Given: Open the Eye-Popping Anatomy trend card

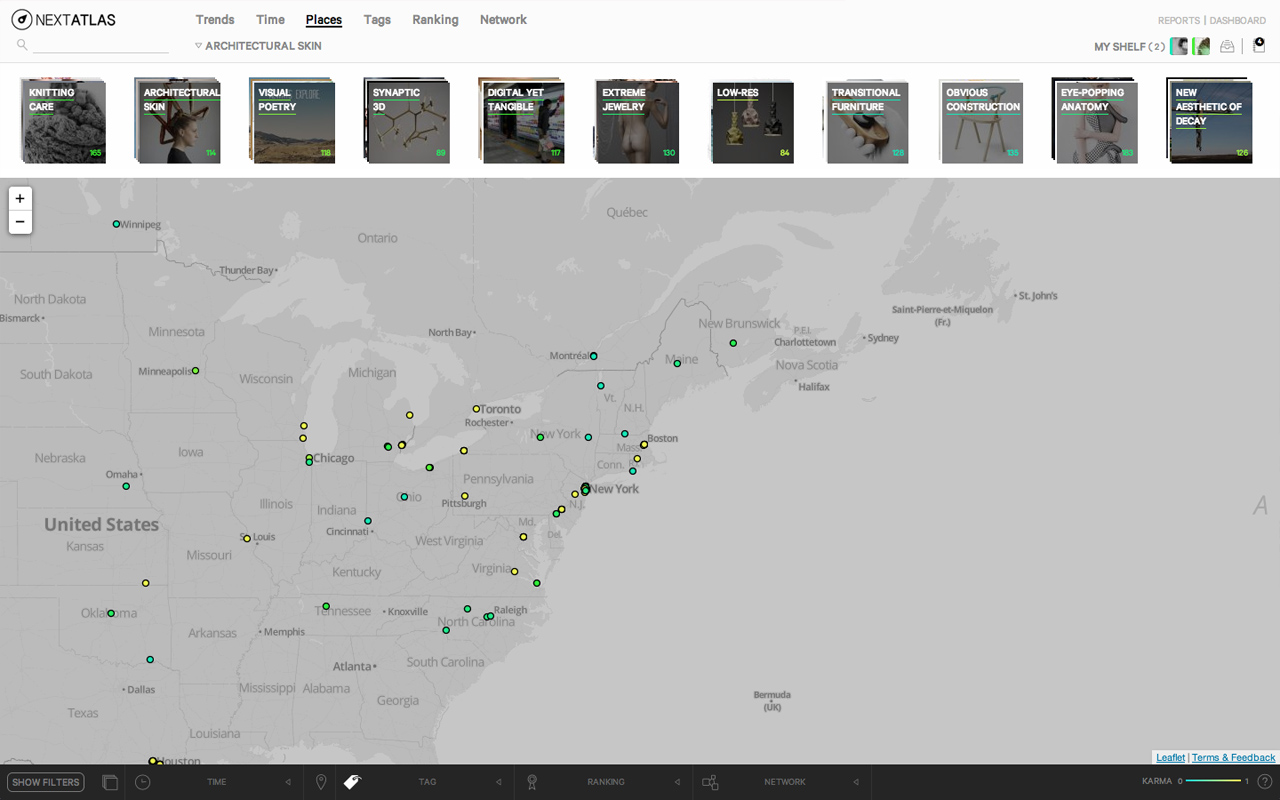Looking at the screenshot, I should coord(1094,121).
